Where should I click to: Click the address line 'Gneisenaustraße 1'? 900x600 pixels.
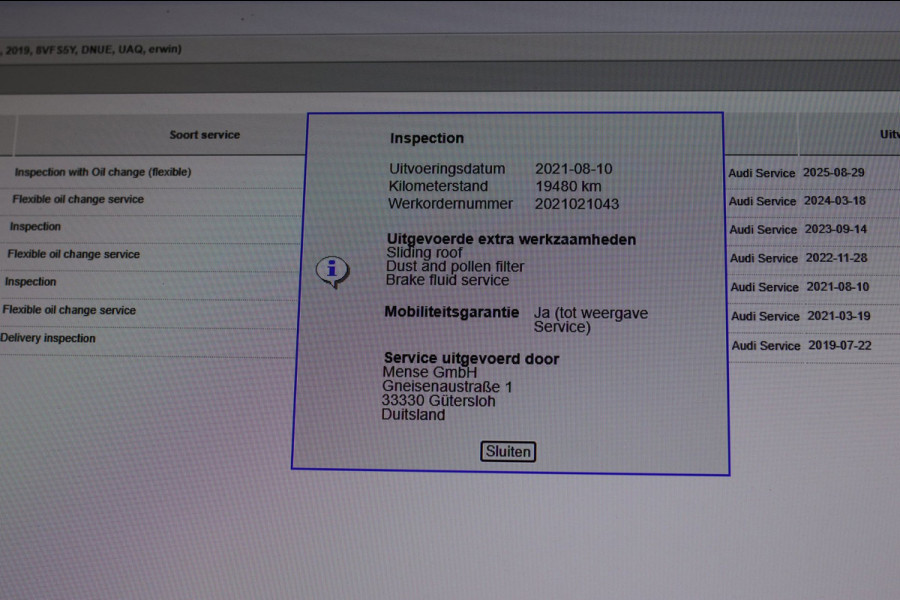click(x=447, y=386)
